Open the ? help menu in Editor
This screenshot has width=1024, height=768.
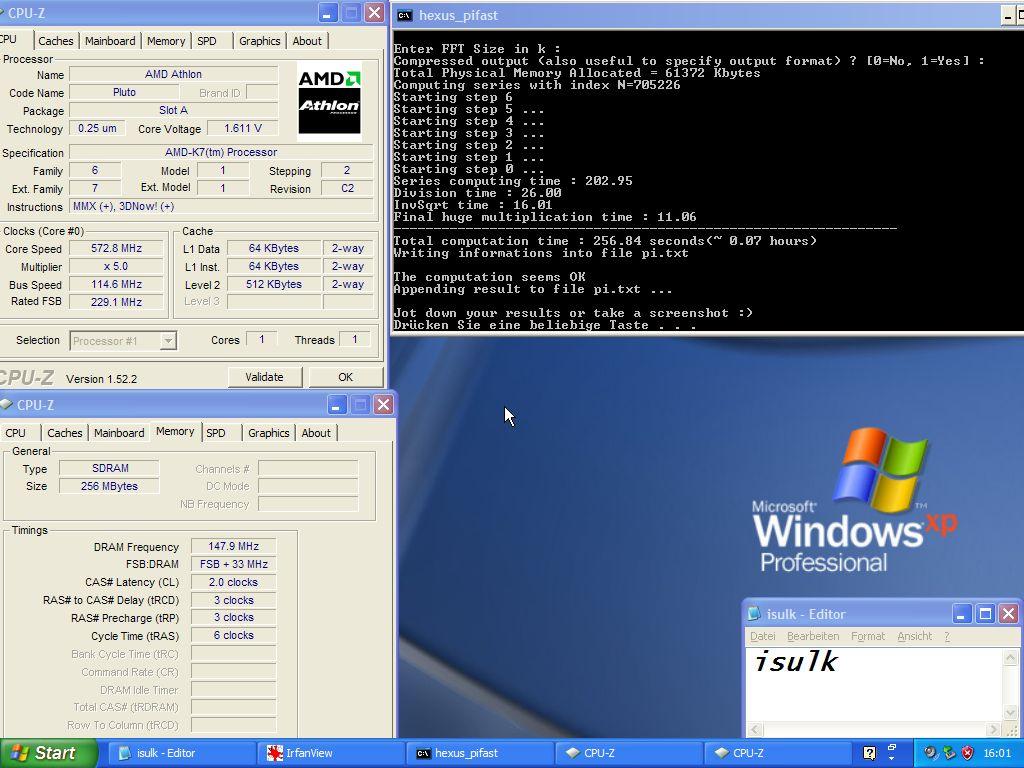[947, 636]
